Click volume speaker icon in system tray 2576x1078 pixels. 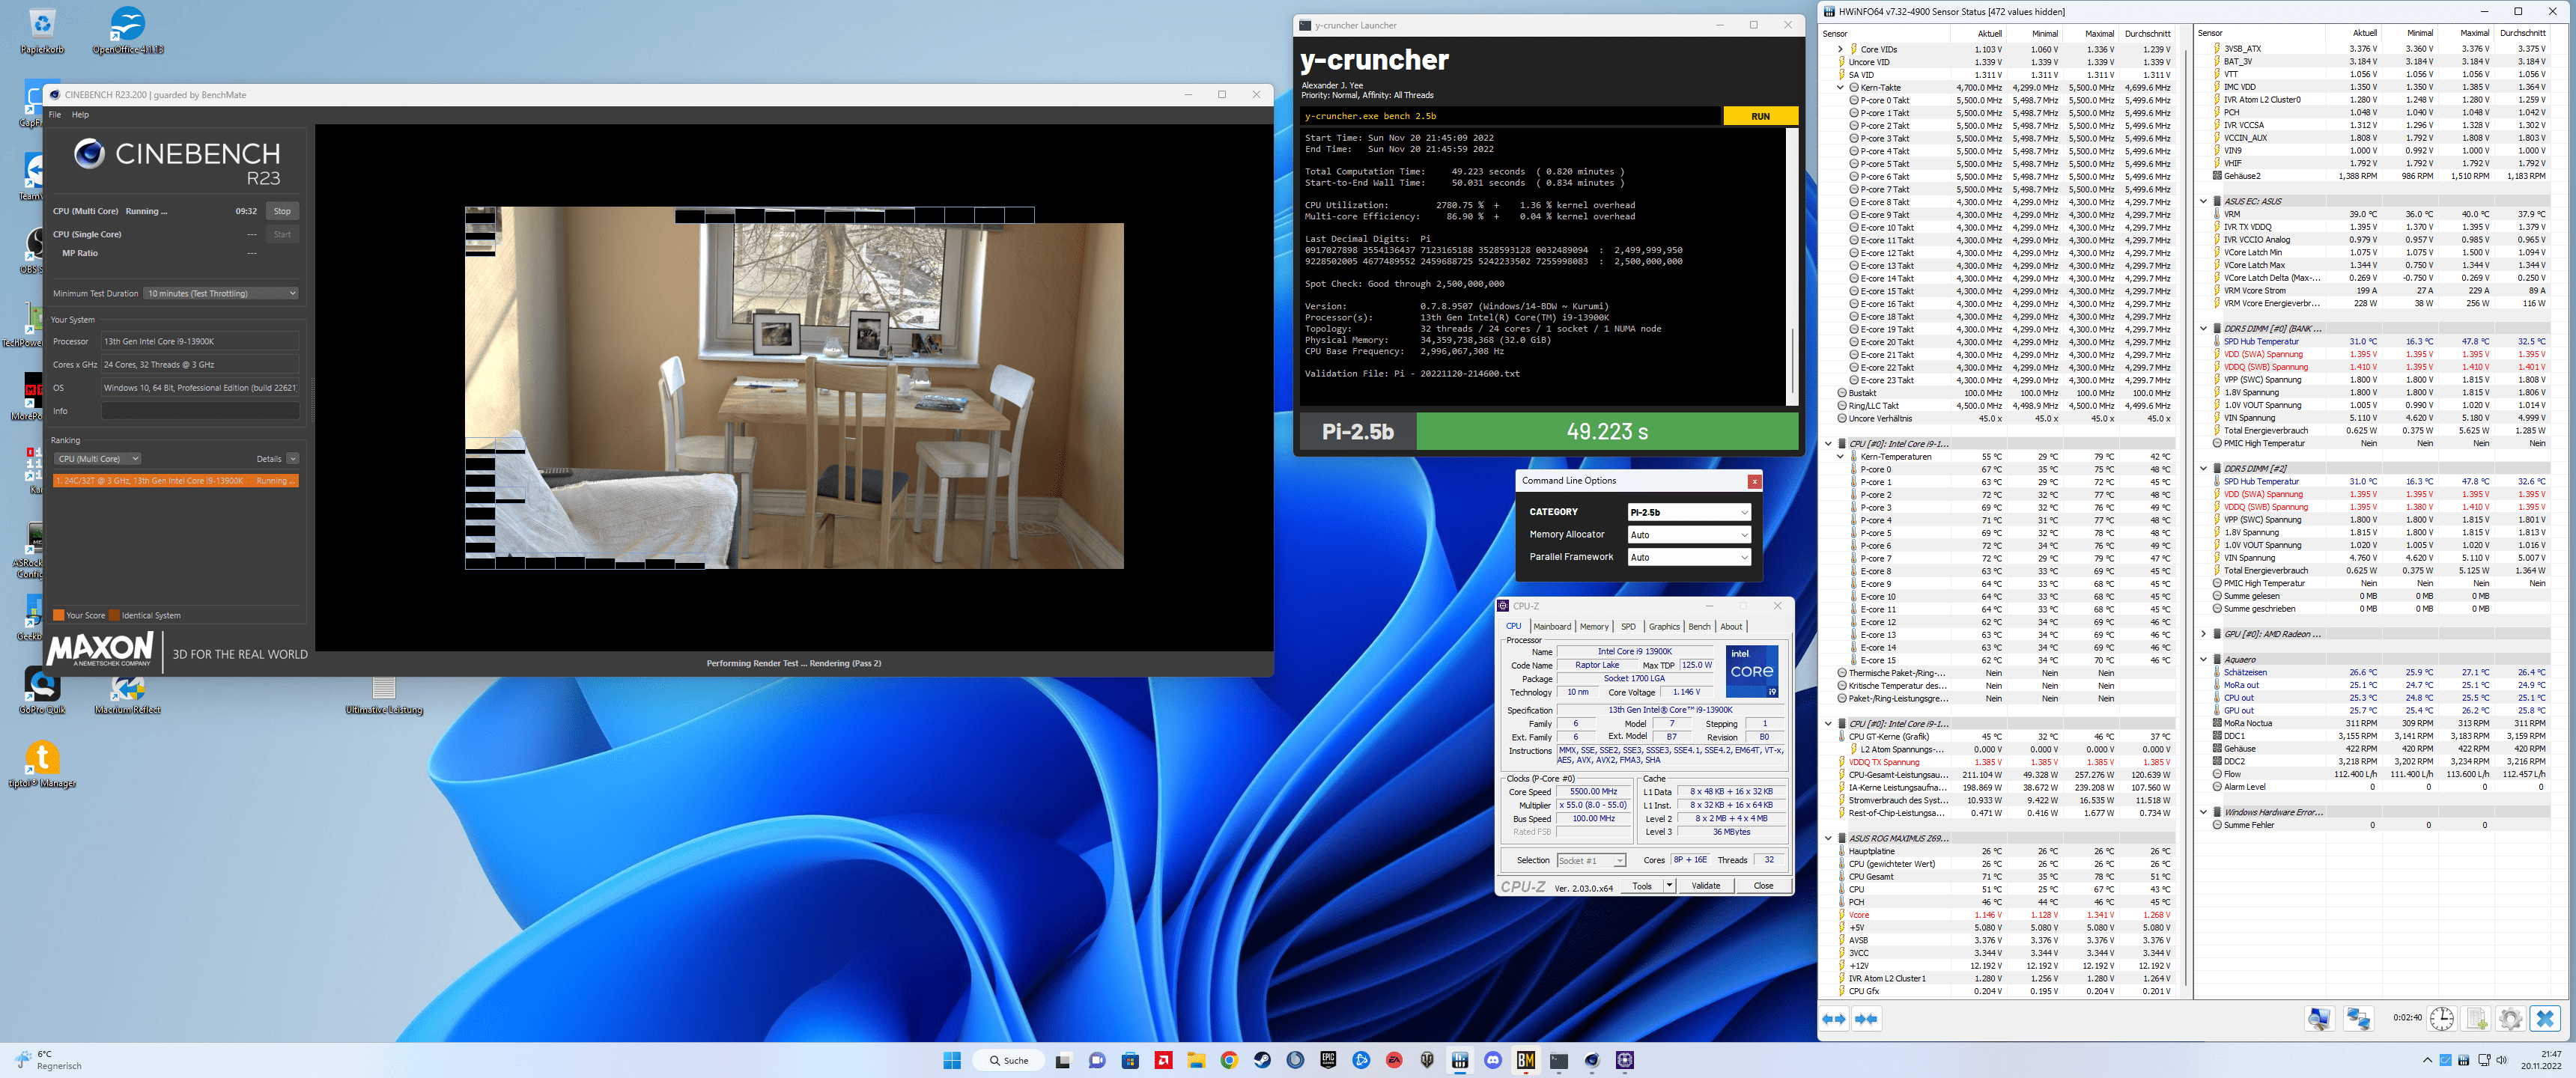pyautogui.click(x=2502, y=1060)
